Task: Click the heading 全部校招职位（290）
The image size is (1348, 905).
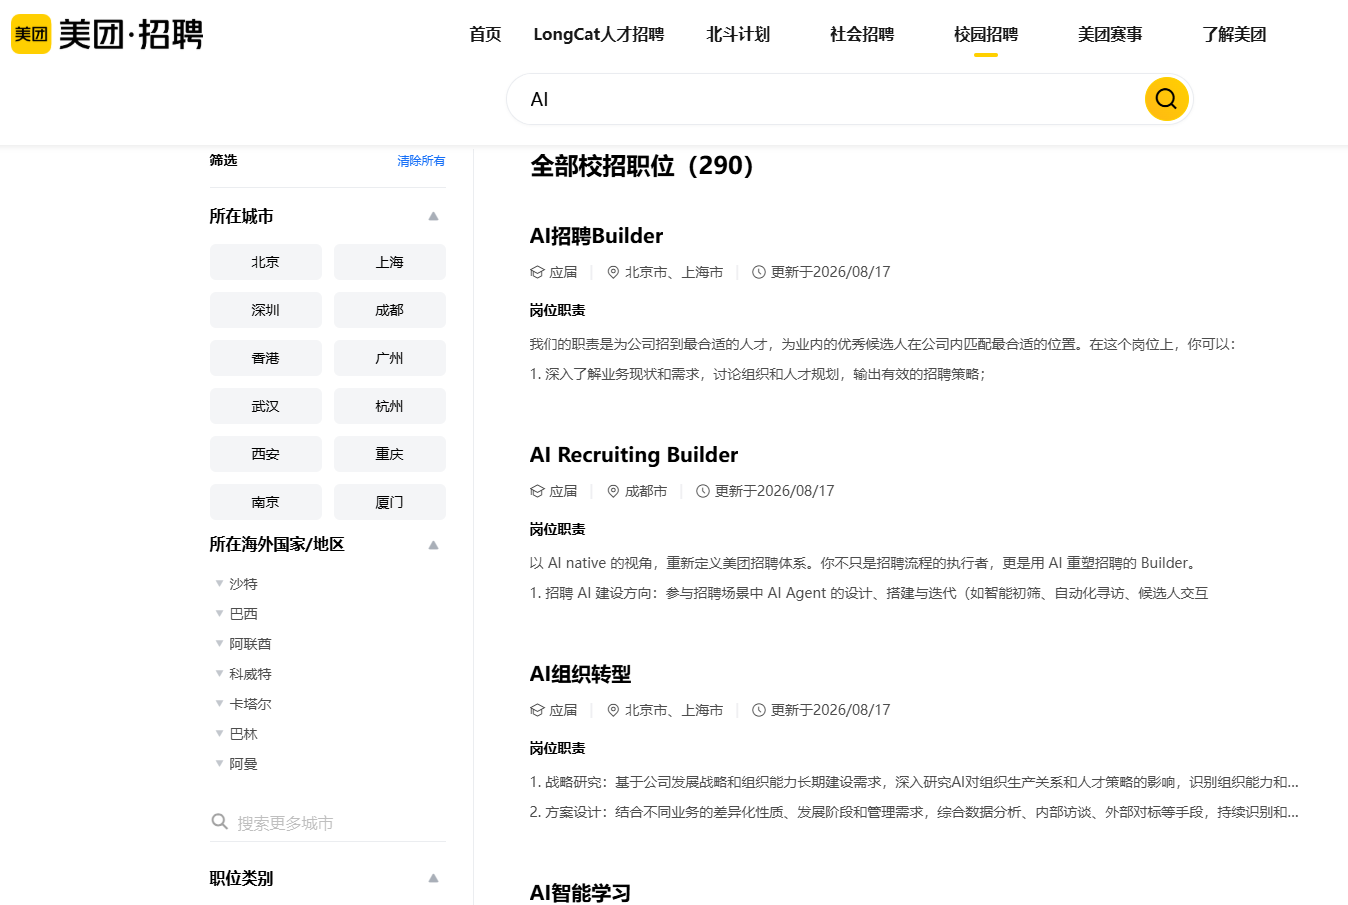Action: tap(642, 166)
